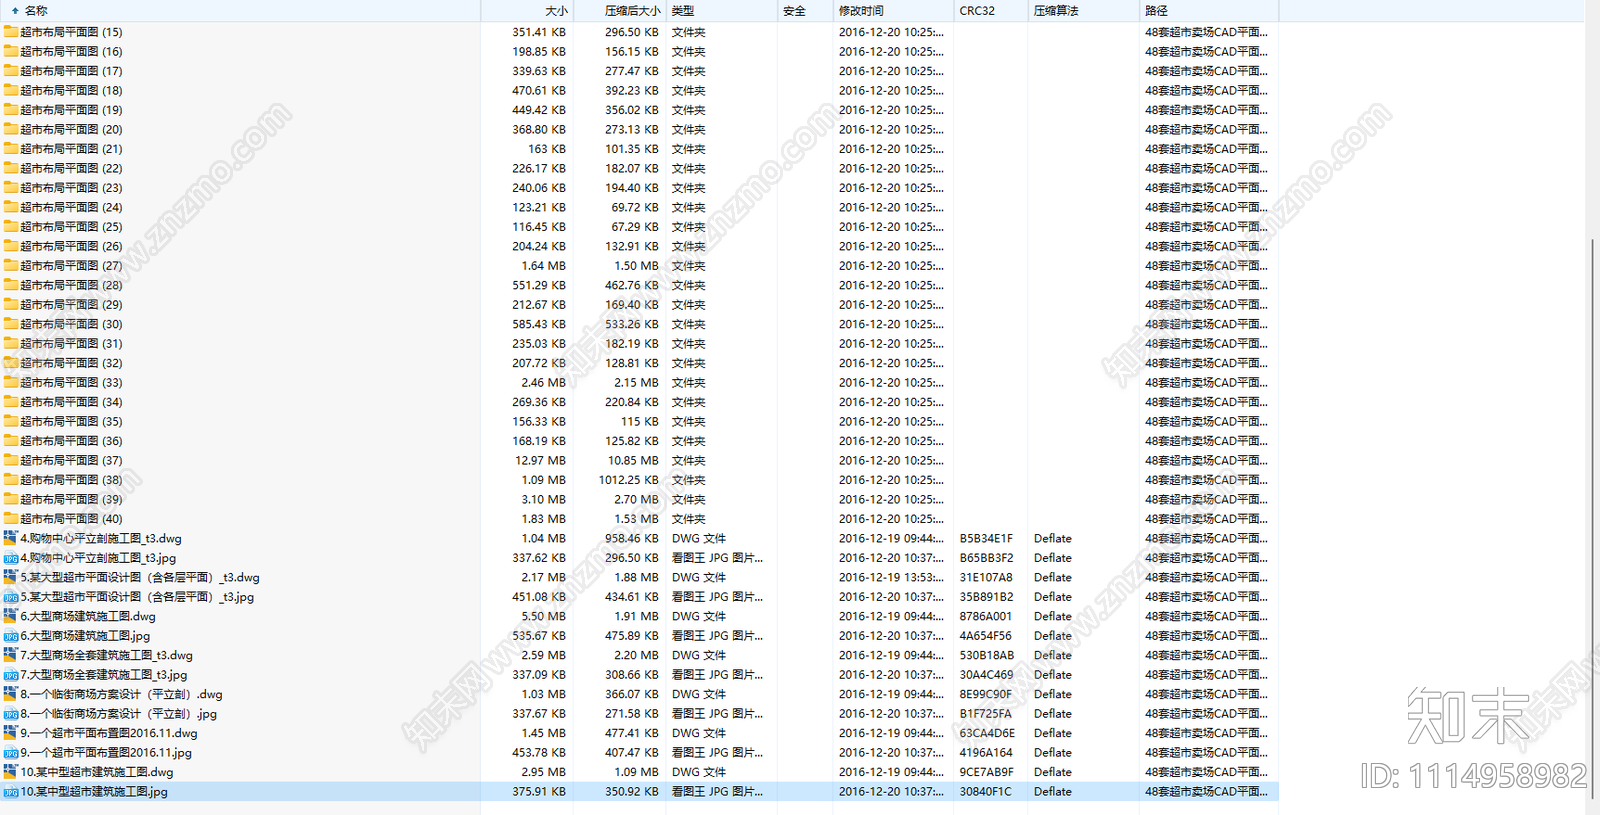The height and width of the screenshot is (815, 1600).
Task: Click the DWG icon of 10.某中型超市建筑施工图.dwg
Action: [x=11, y=772]
